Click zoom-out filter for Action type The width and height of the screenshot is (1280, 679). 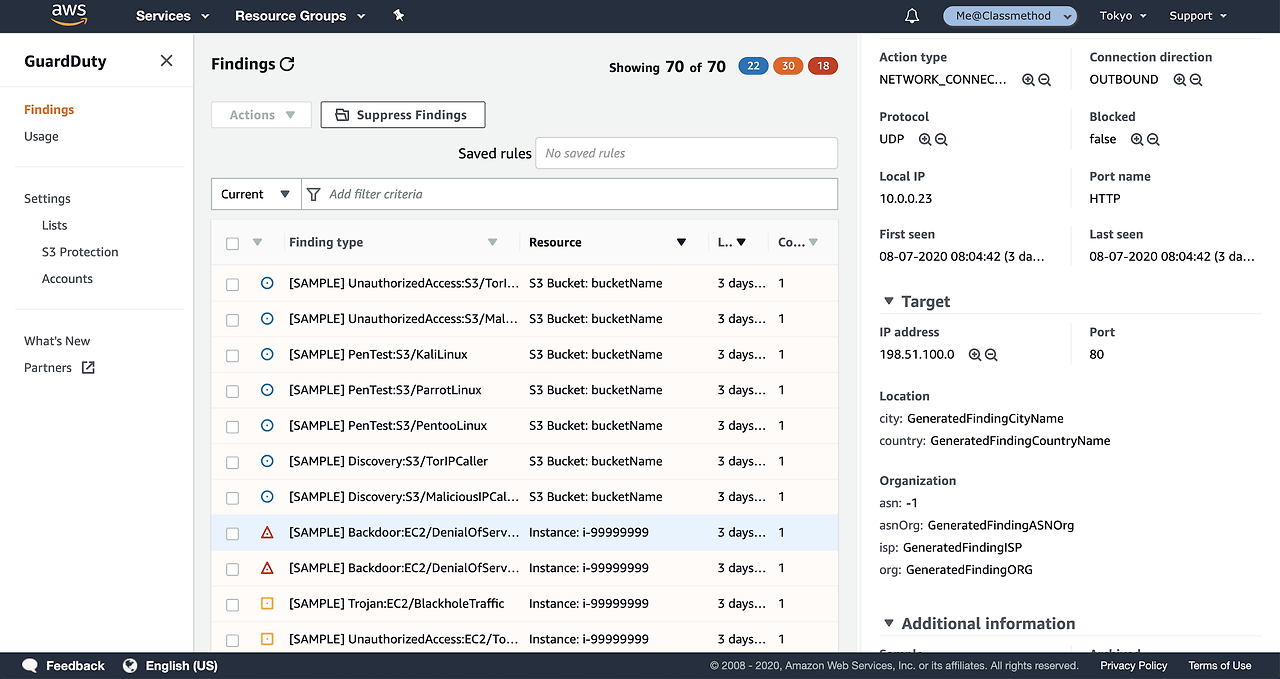click(1044, 80)
